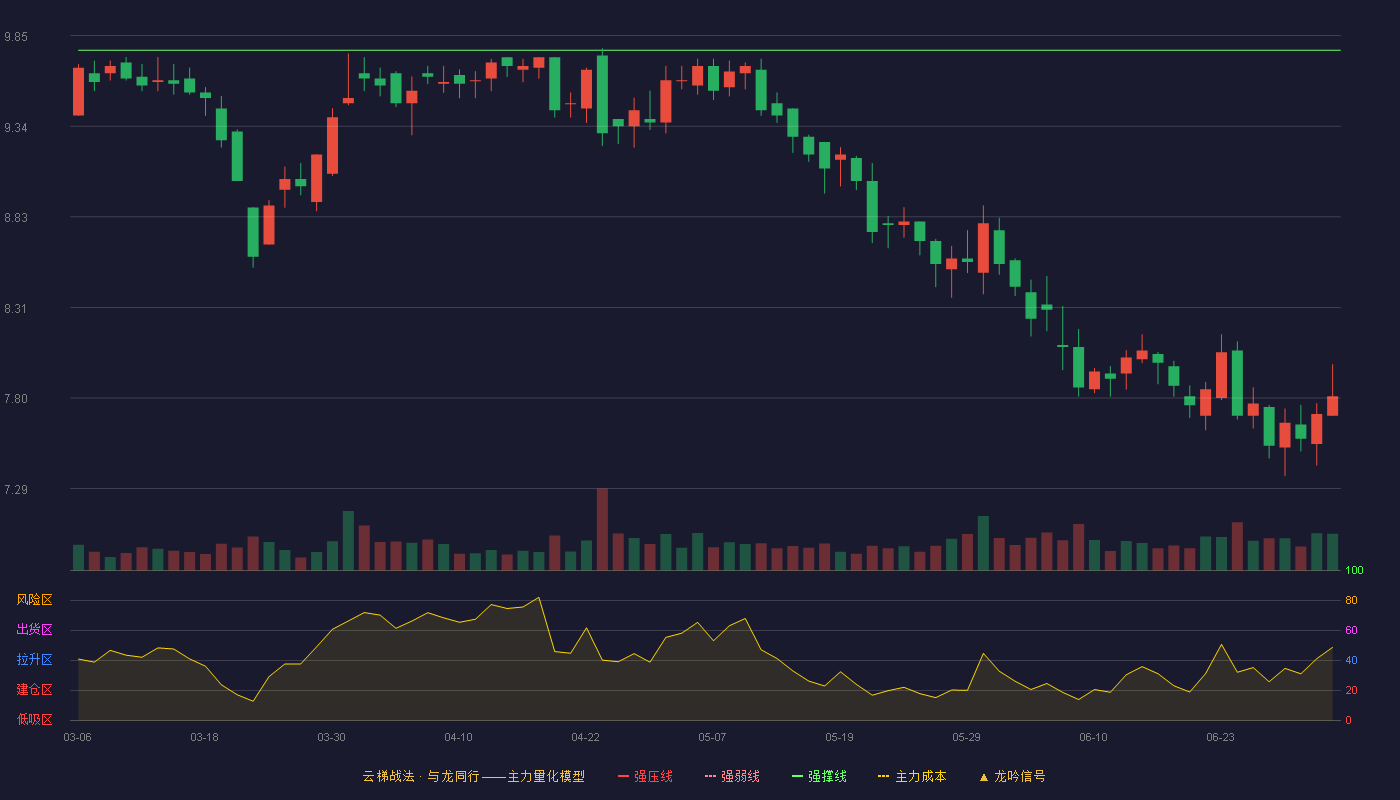Click the 9.34 price axis label
This screenshot has width=1400, height=800.
coord(16,128)
